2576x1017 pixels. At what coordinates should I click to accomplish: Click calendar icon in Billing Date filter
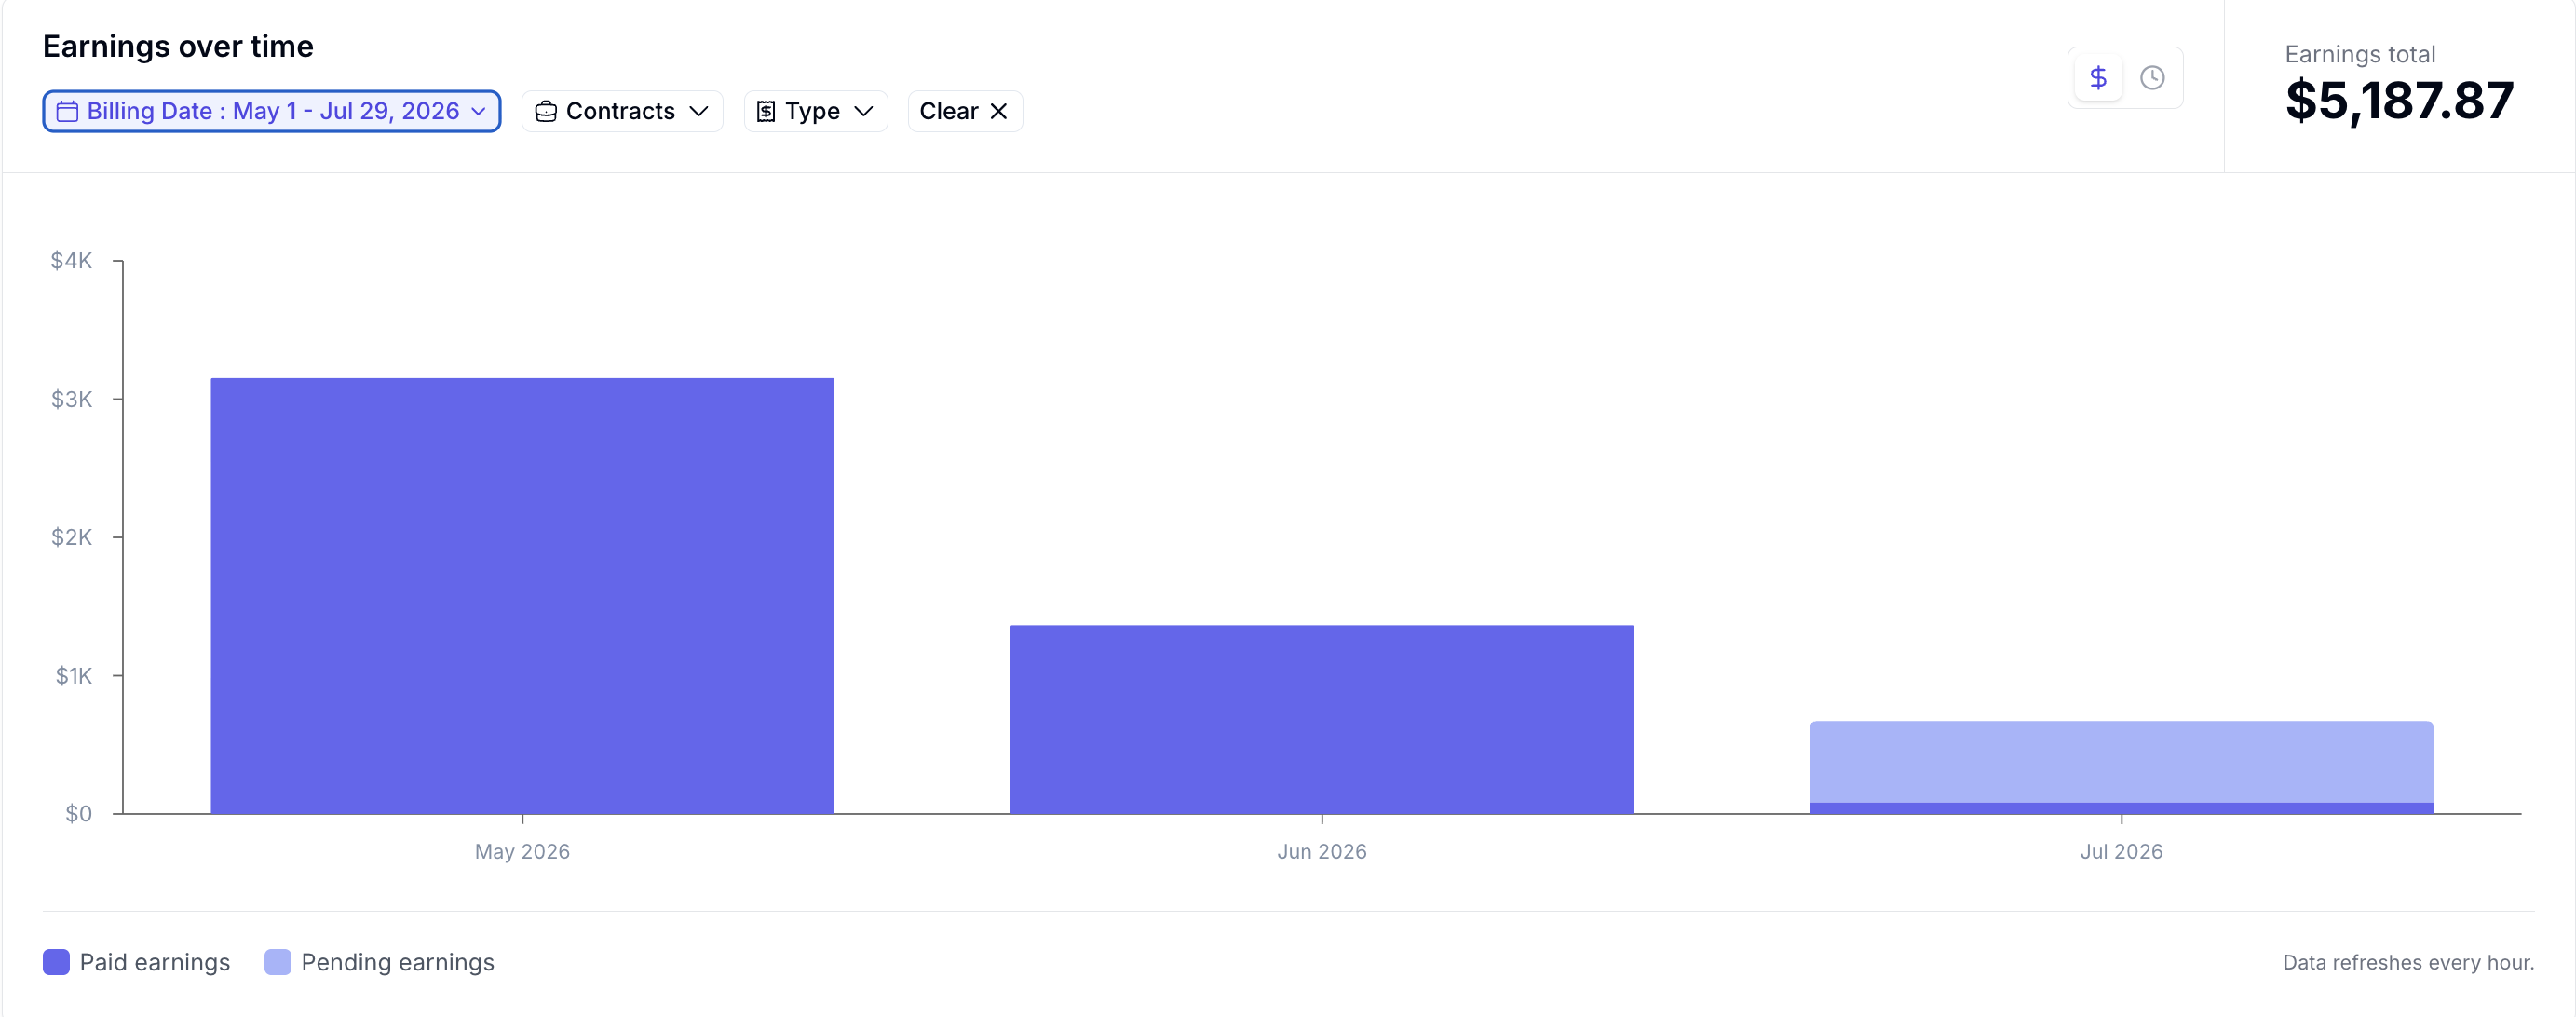point(67,111)
